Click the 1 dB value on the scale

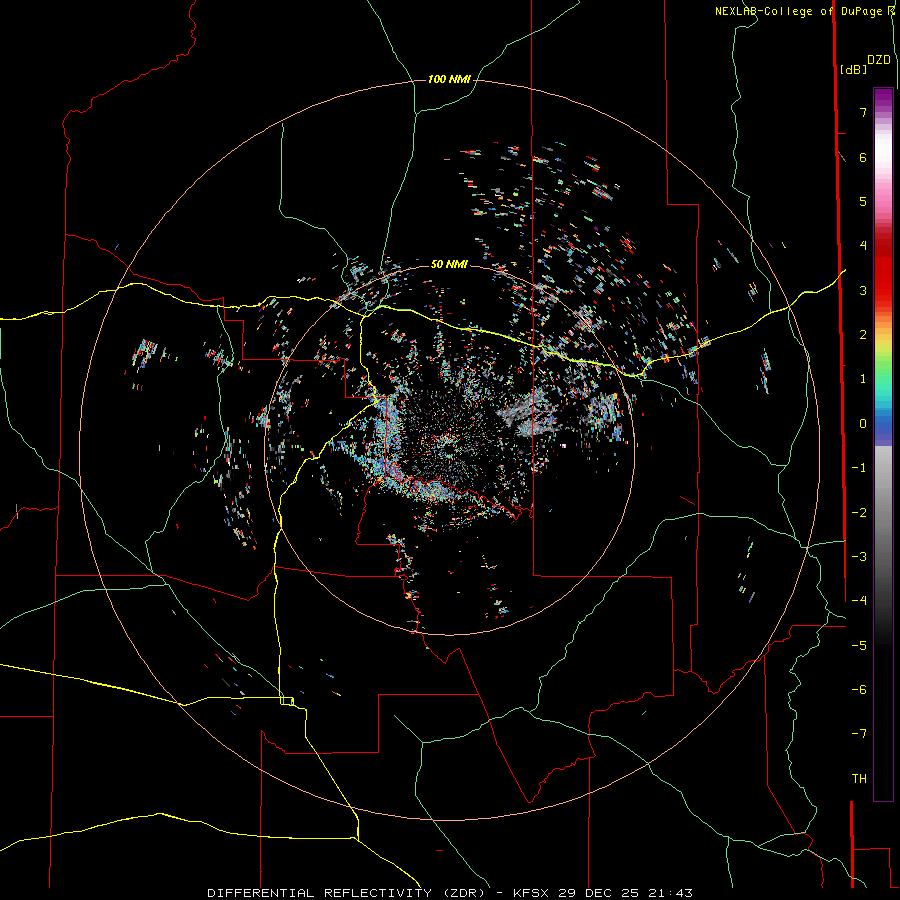(x=863, y=379)
